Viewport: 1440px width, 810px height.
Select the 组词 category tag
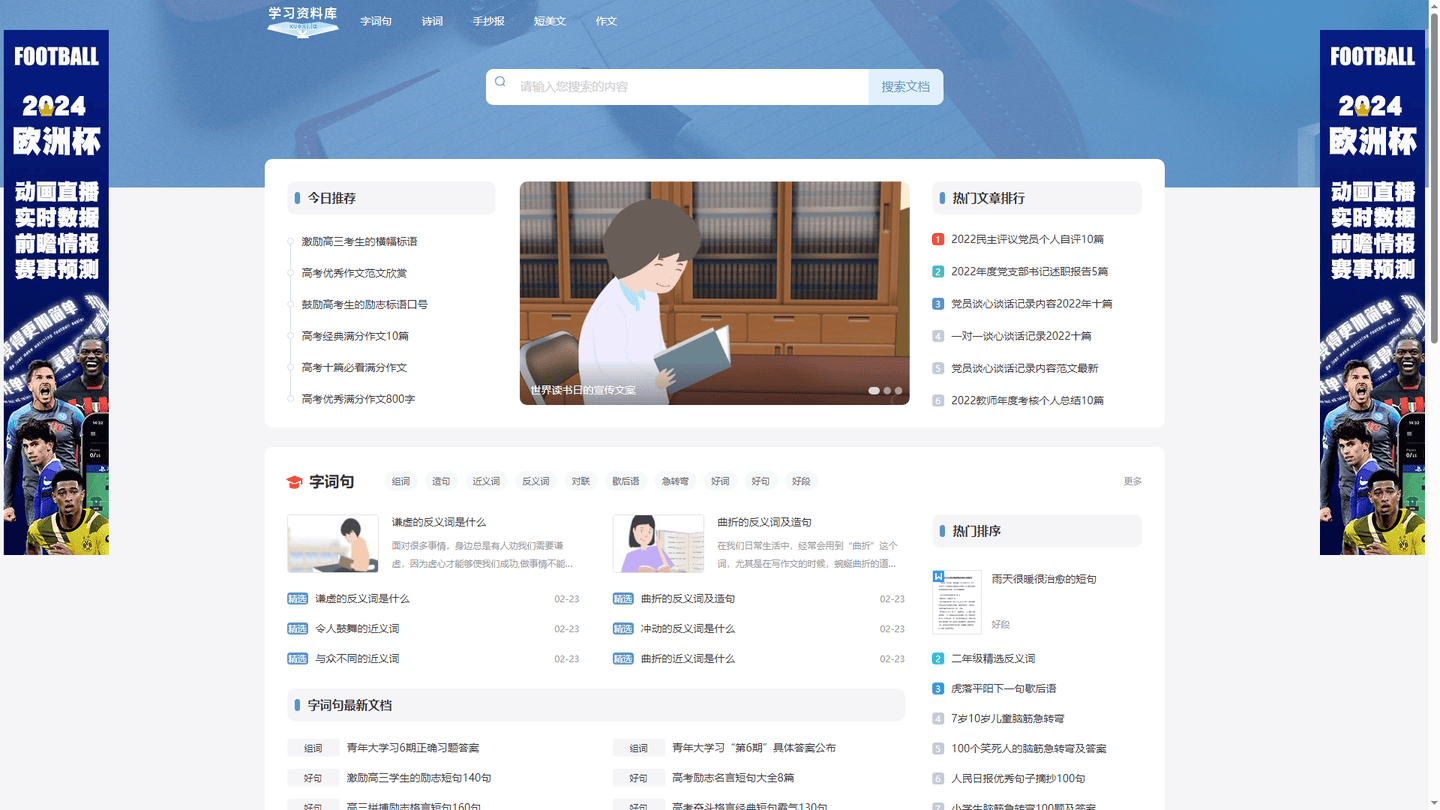click(x=401, y=481)
